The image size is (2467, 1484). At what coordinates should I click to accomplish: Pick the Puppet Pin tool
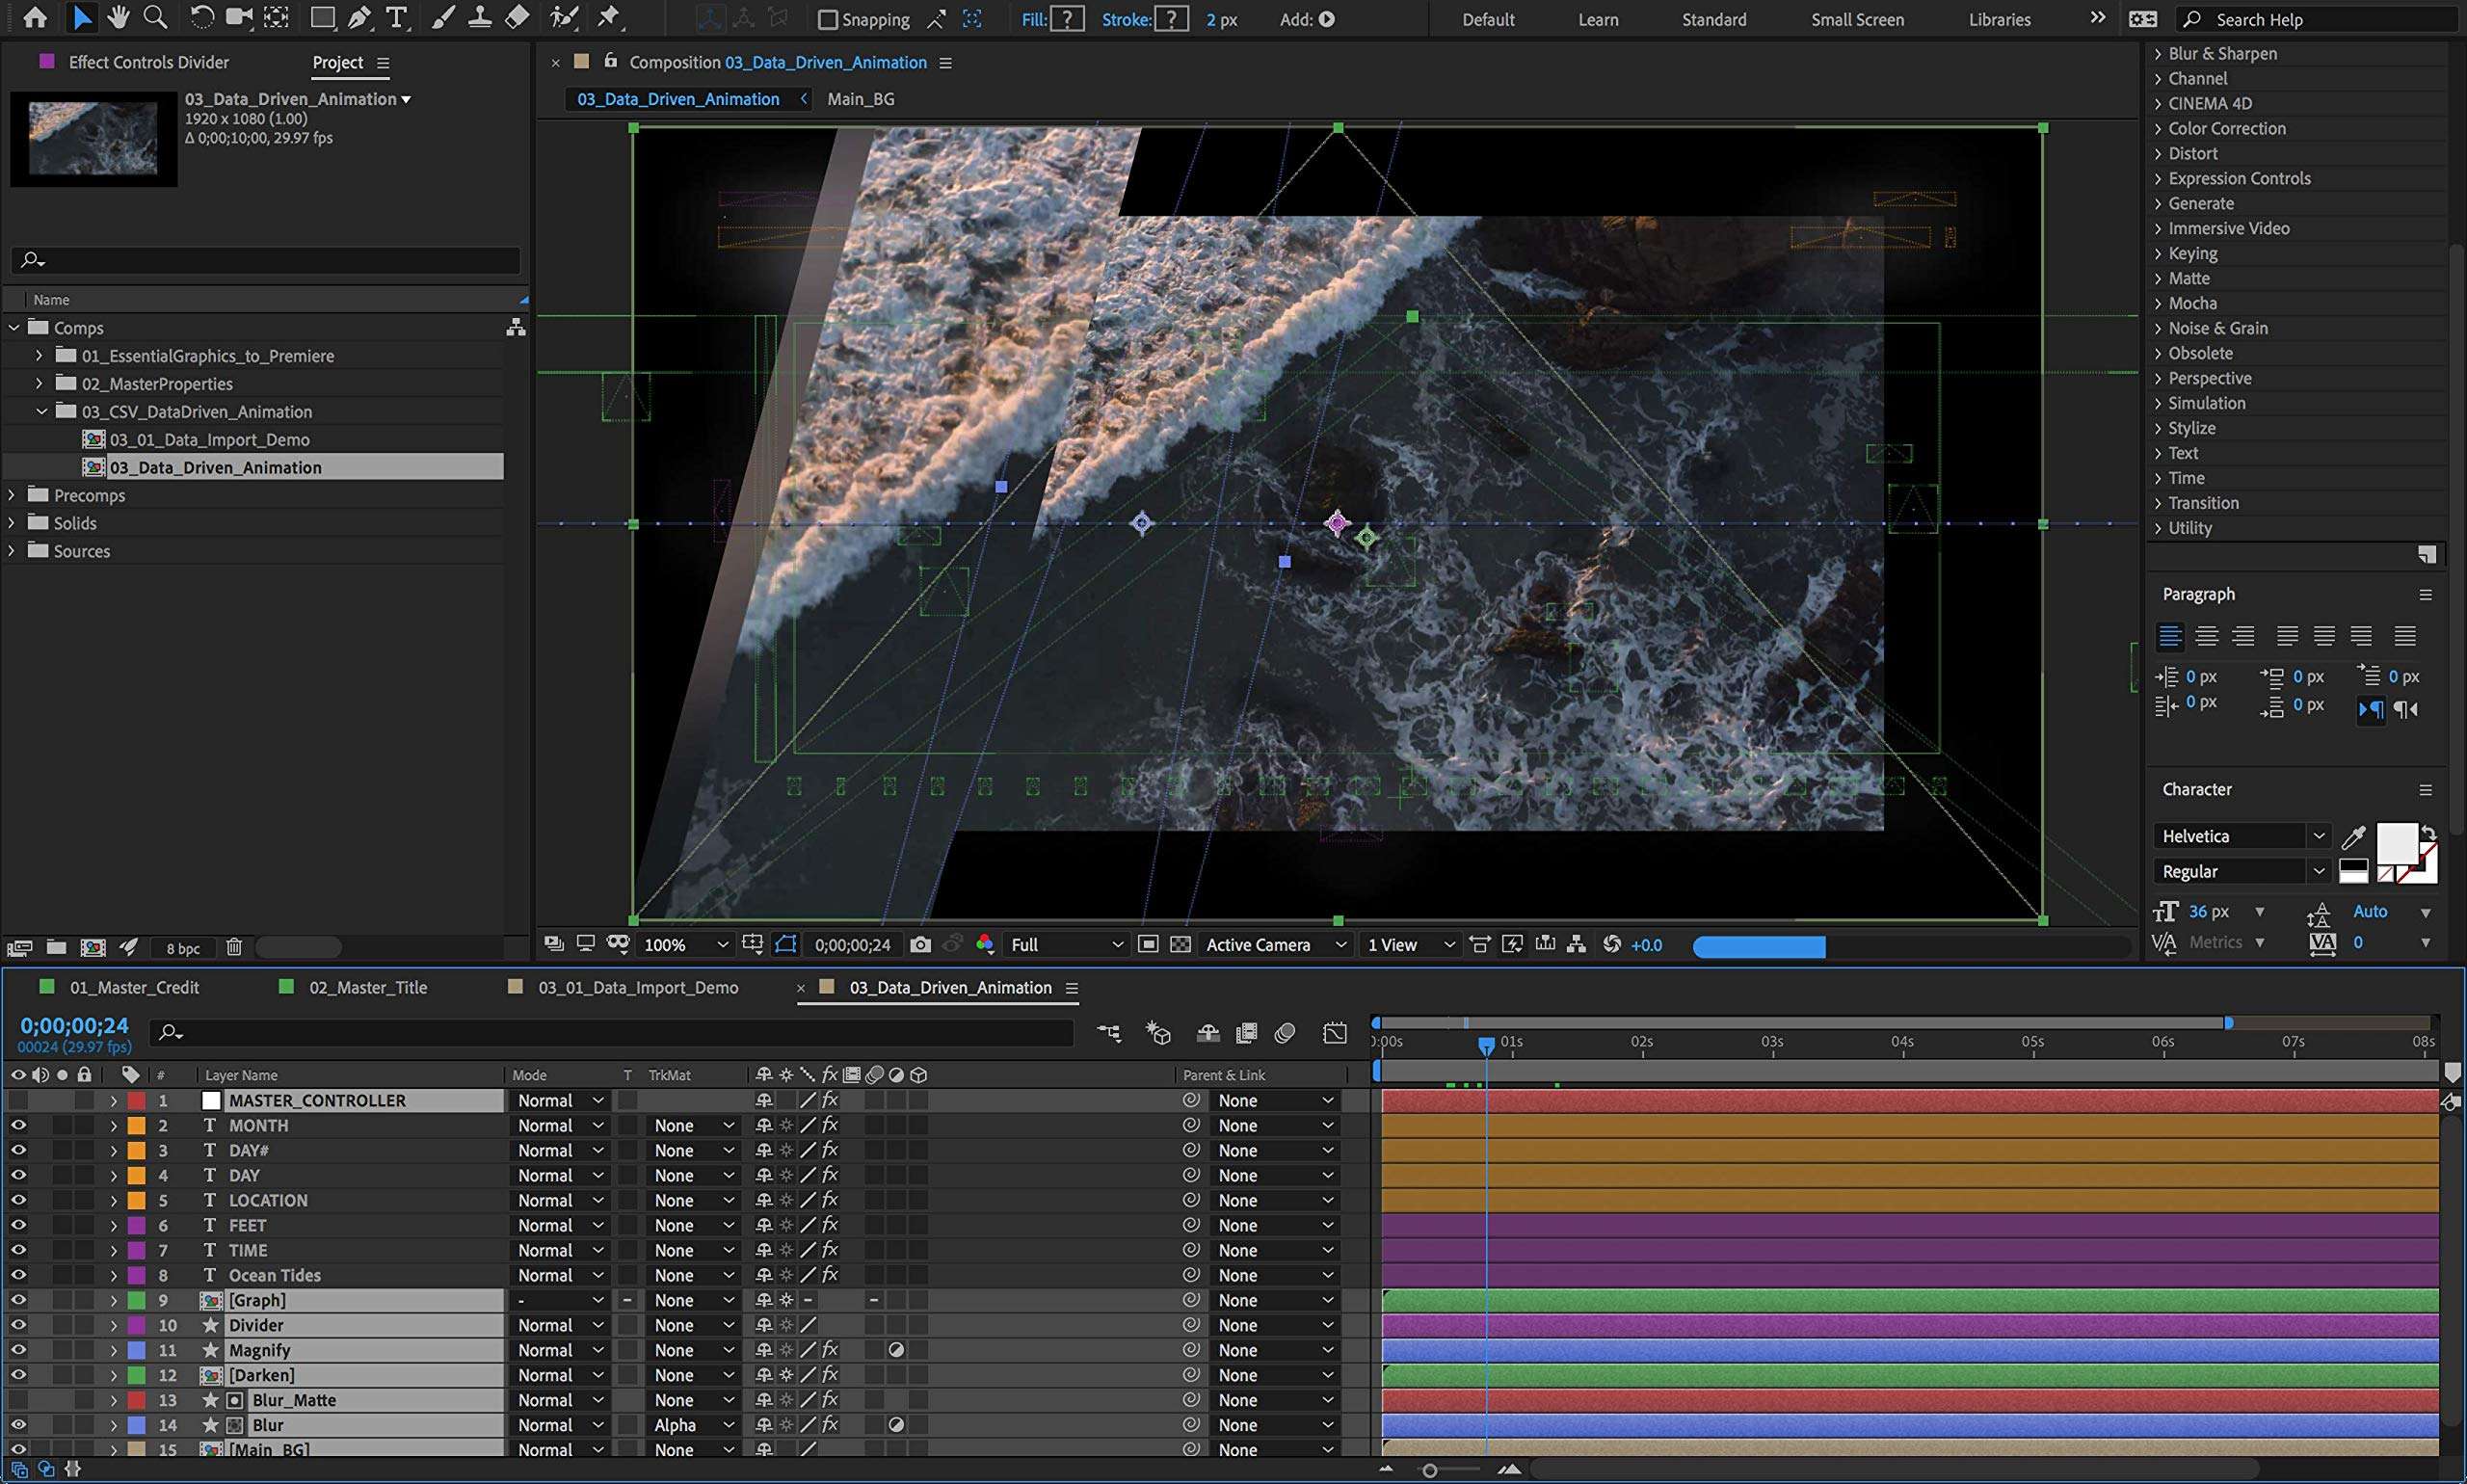point(608,18)
